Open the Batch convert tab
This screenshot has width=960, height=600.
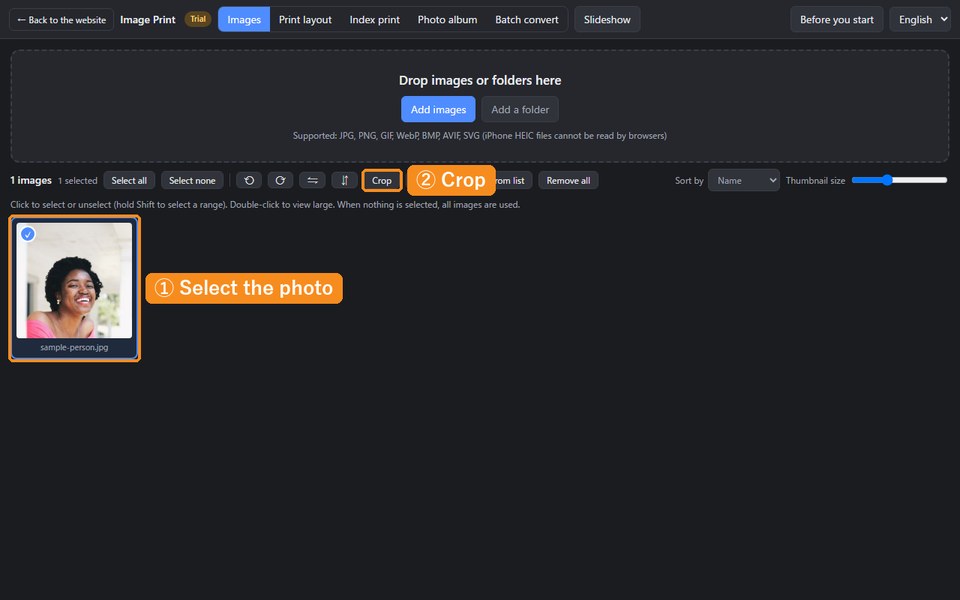point(527,20)
